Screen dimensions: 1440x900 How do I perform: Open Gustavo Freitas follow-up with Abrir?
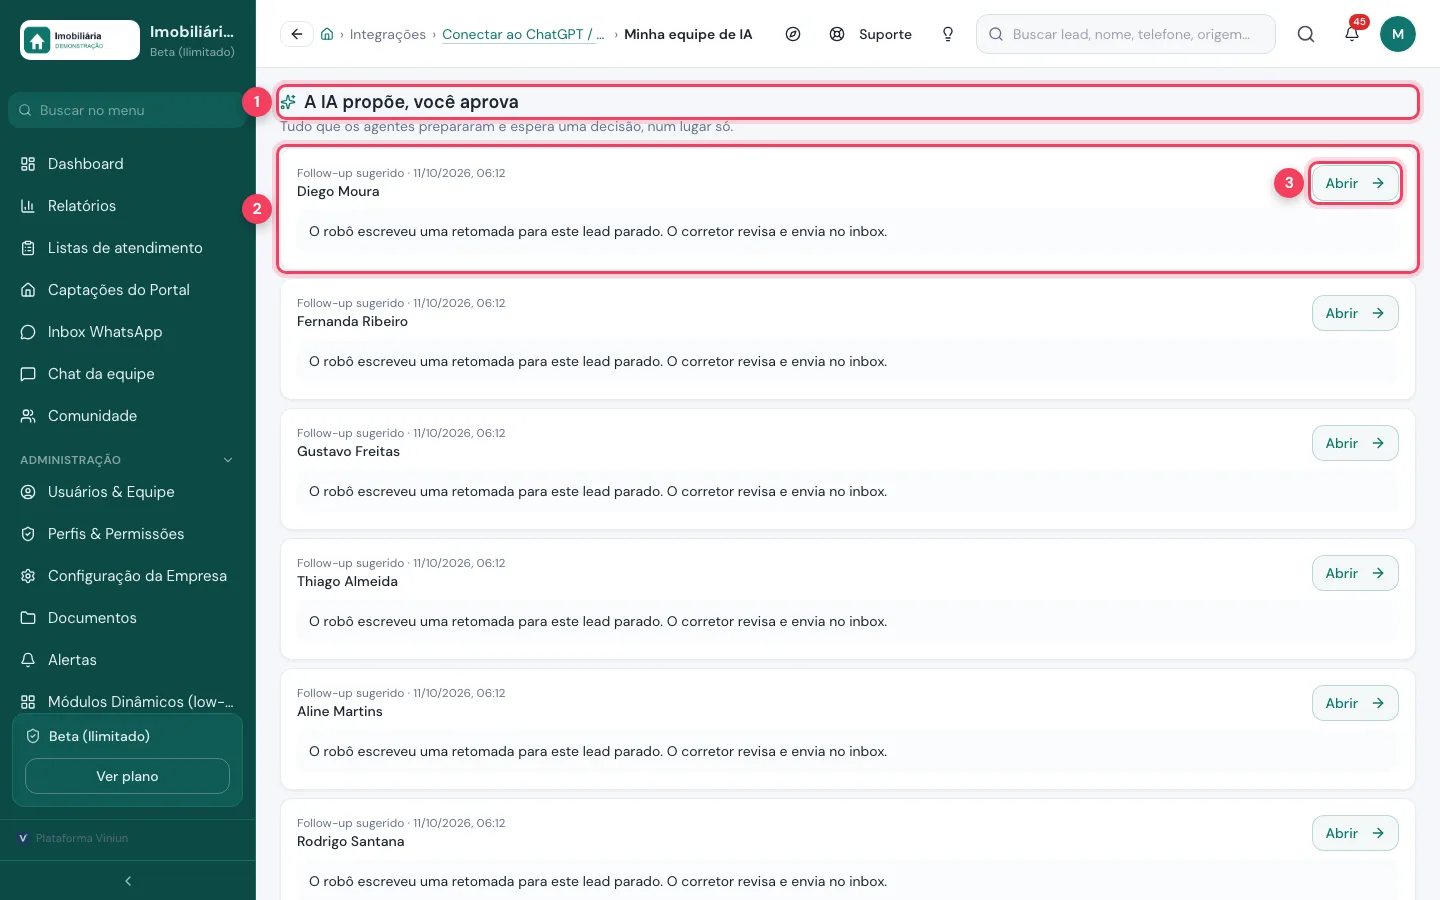click(x=1355, y=443)
